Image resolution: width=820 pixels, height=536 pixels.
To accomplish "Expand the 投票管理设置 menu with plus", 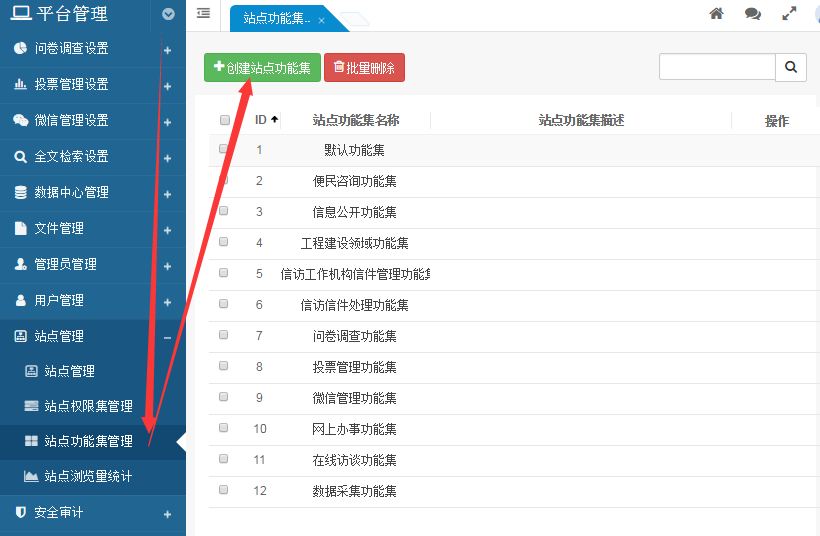I will coord(167,86).
